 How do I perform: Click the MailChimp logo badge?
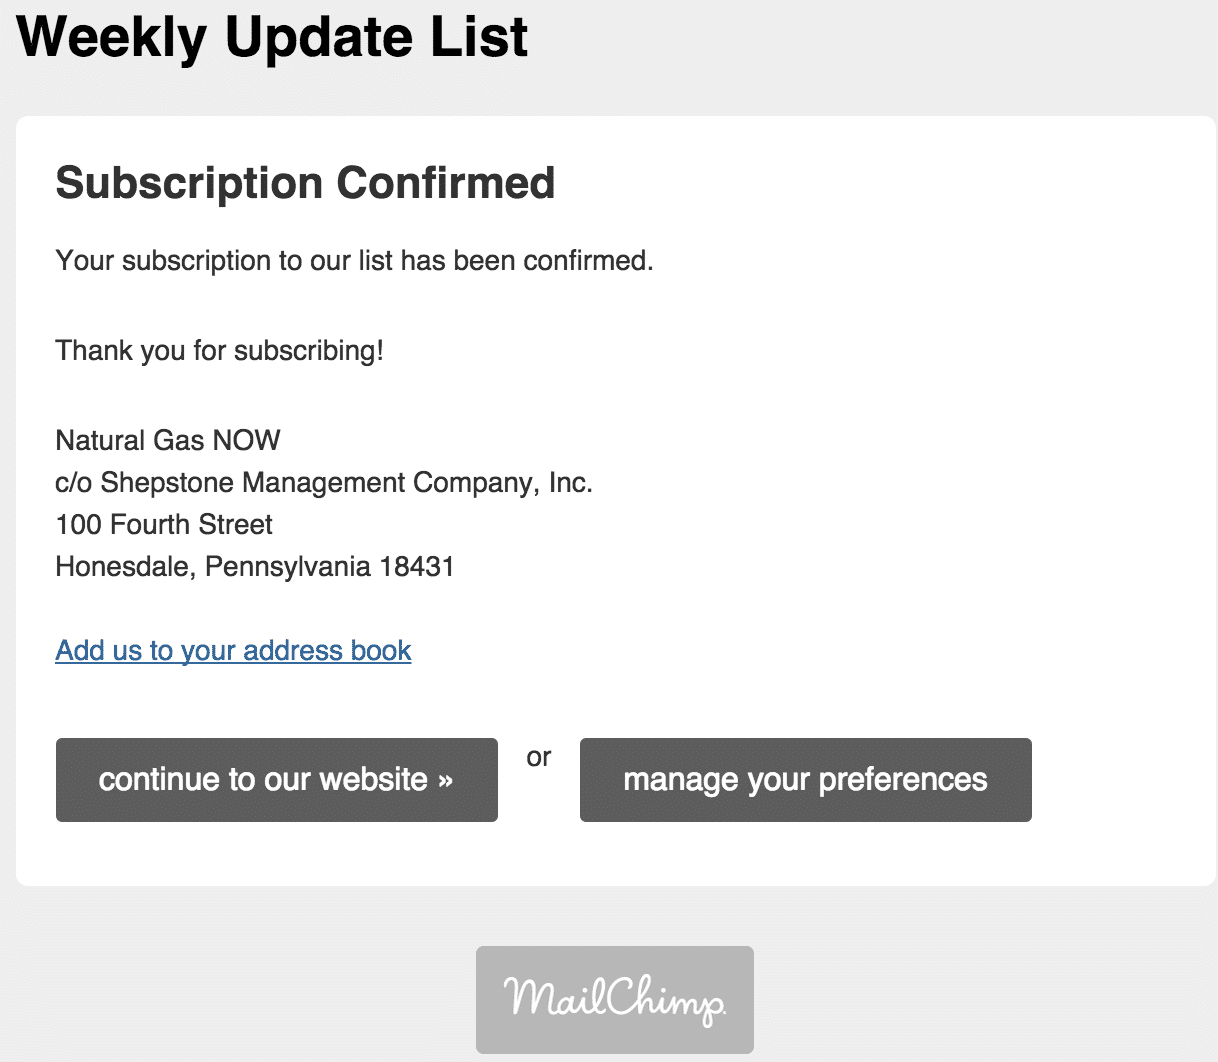(614, 999)
